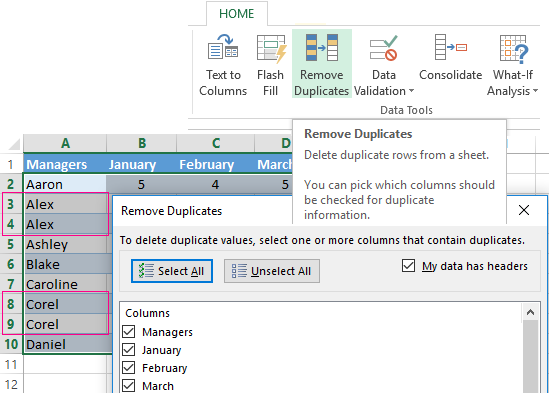Select row 5 by its row number
The image size is (549, 393).
[11, 244]
